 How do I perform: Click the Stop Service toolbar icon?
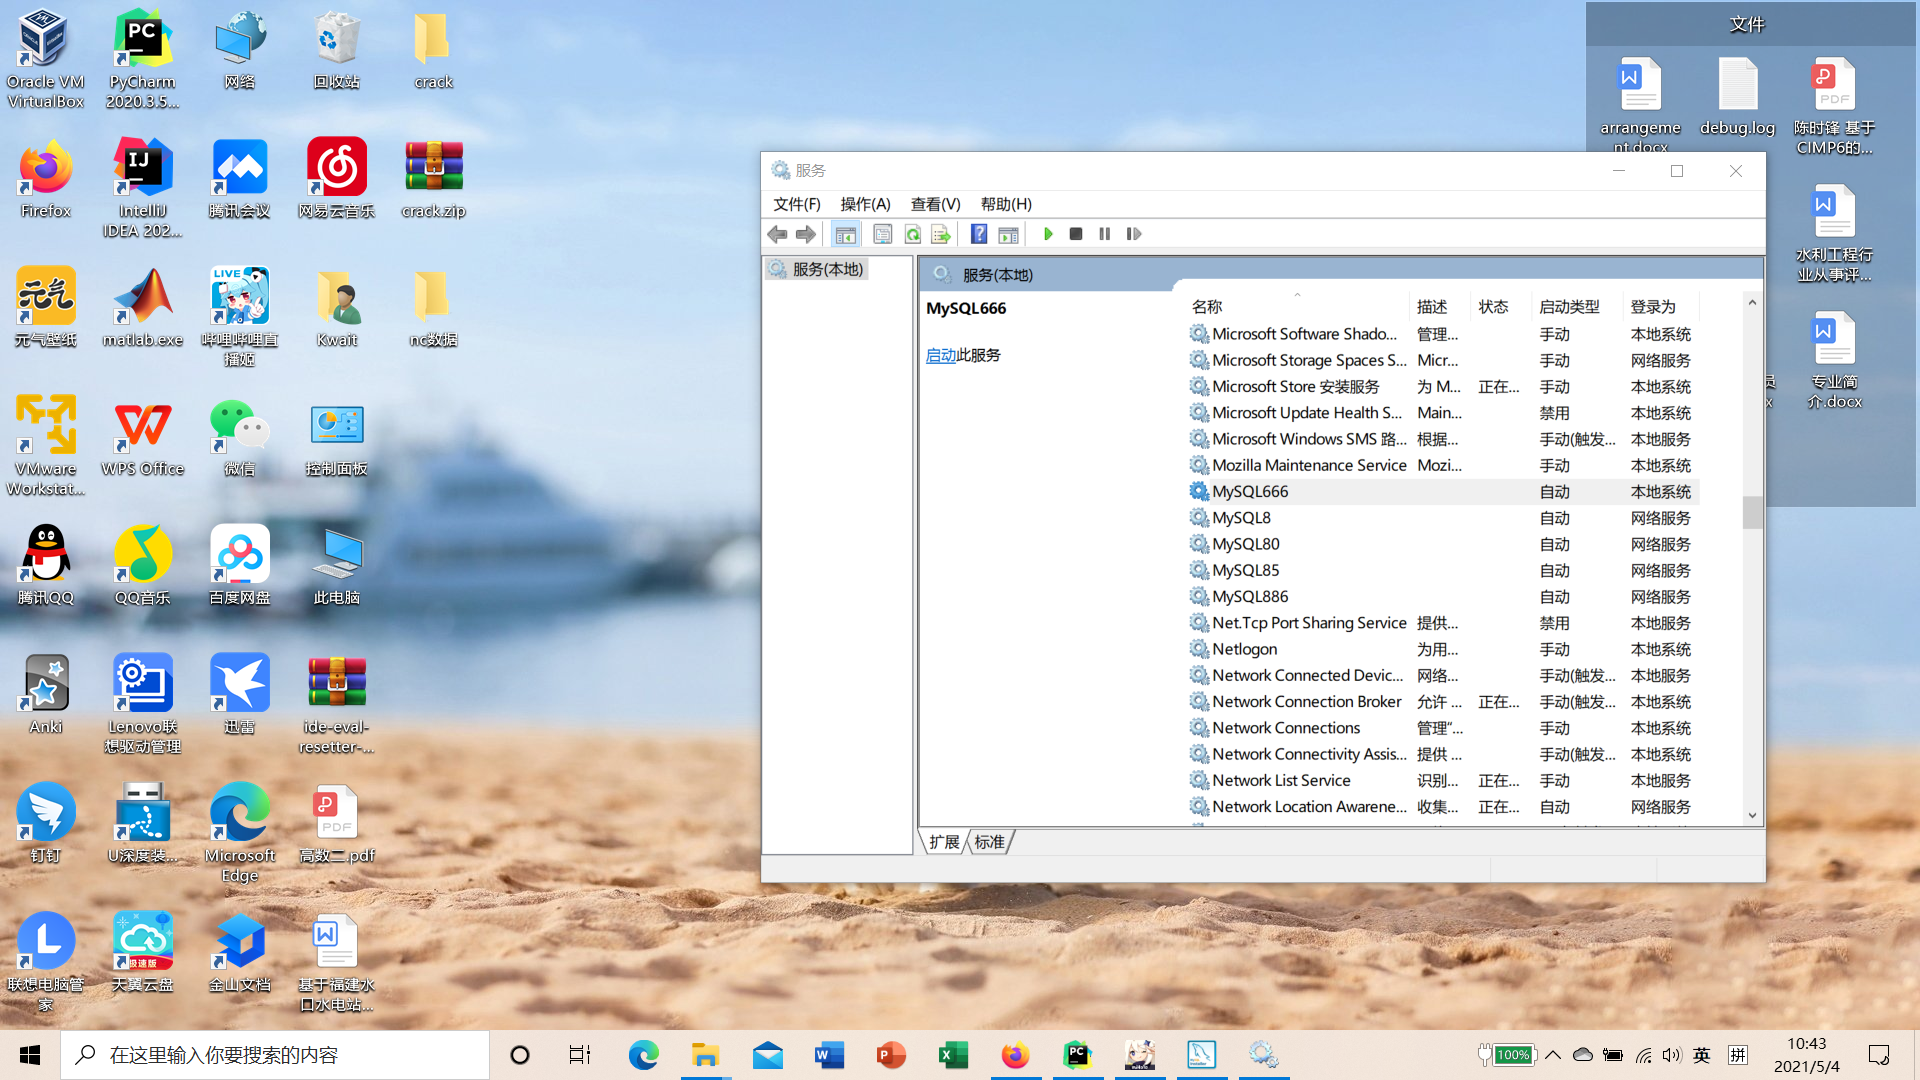1076,234
